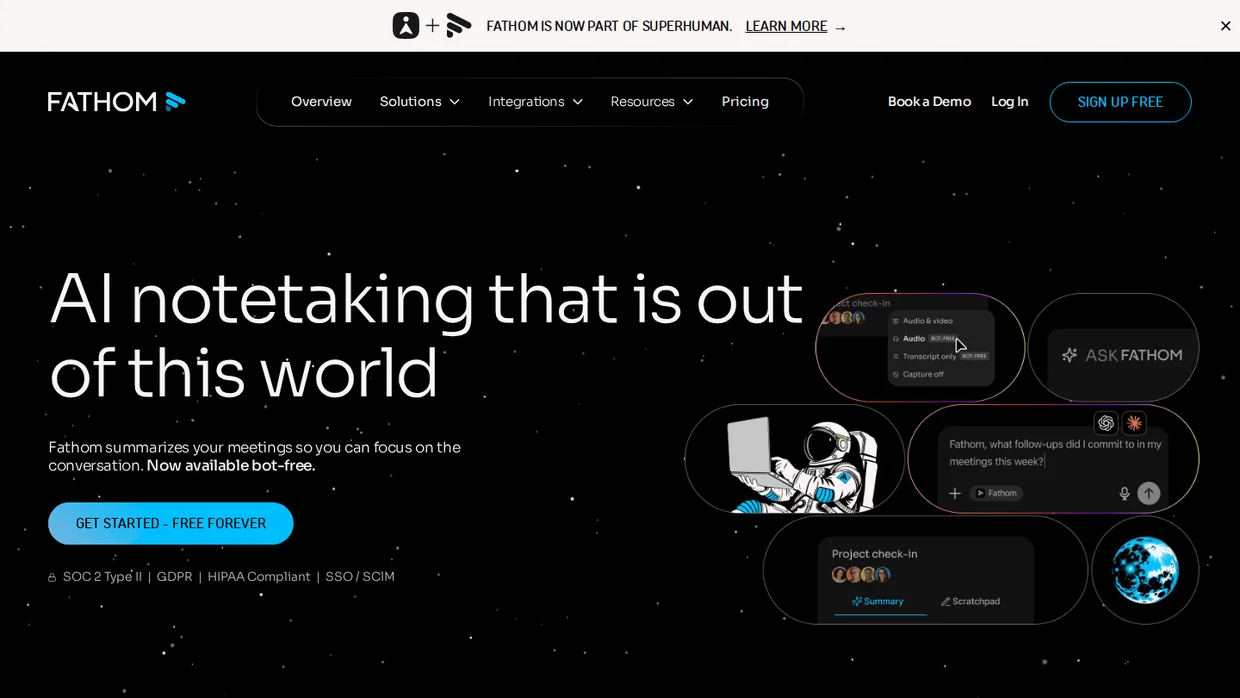Viewport: 1240px width, 698px height.
Task: Expand the Resources chevron arrow
Action: click(x=687, y=102)
